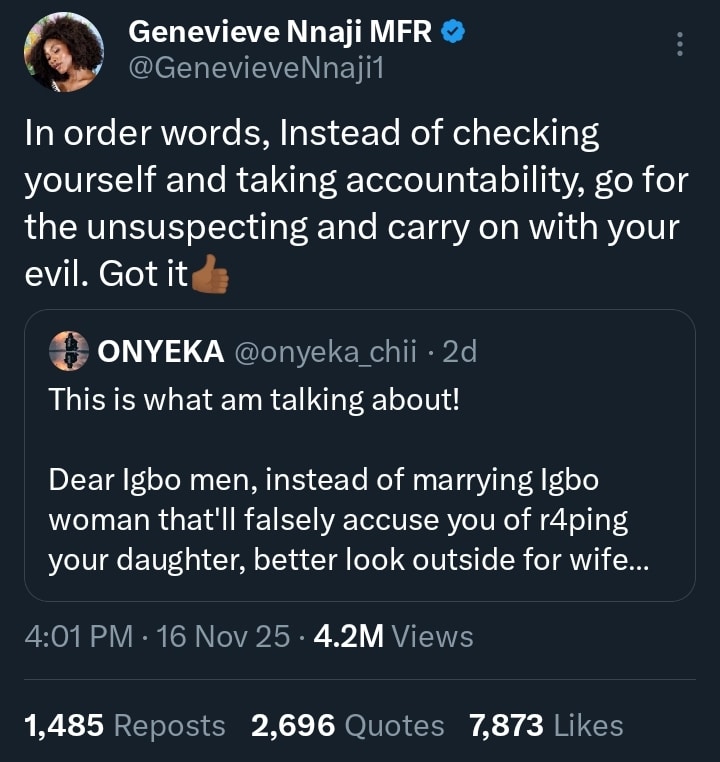Click the blue verified badge
The height and width of the screenshot is (762, 720).
[453, 32]
